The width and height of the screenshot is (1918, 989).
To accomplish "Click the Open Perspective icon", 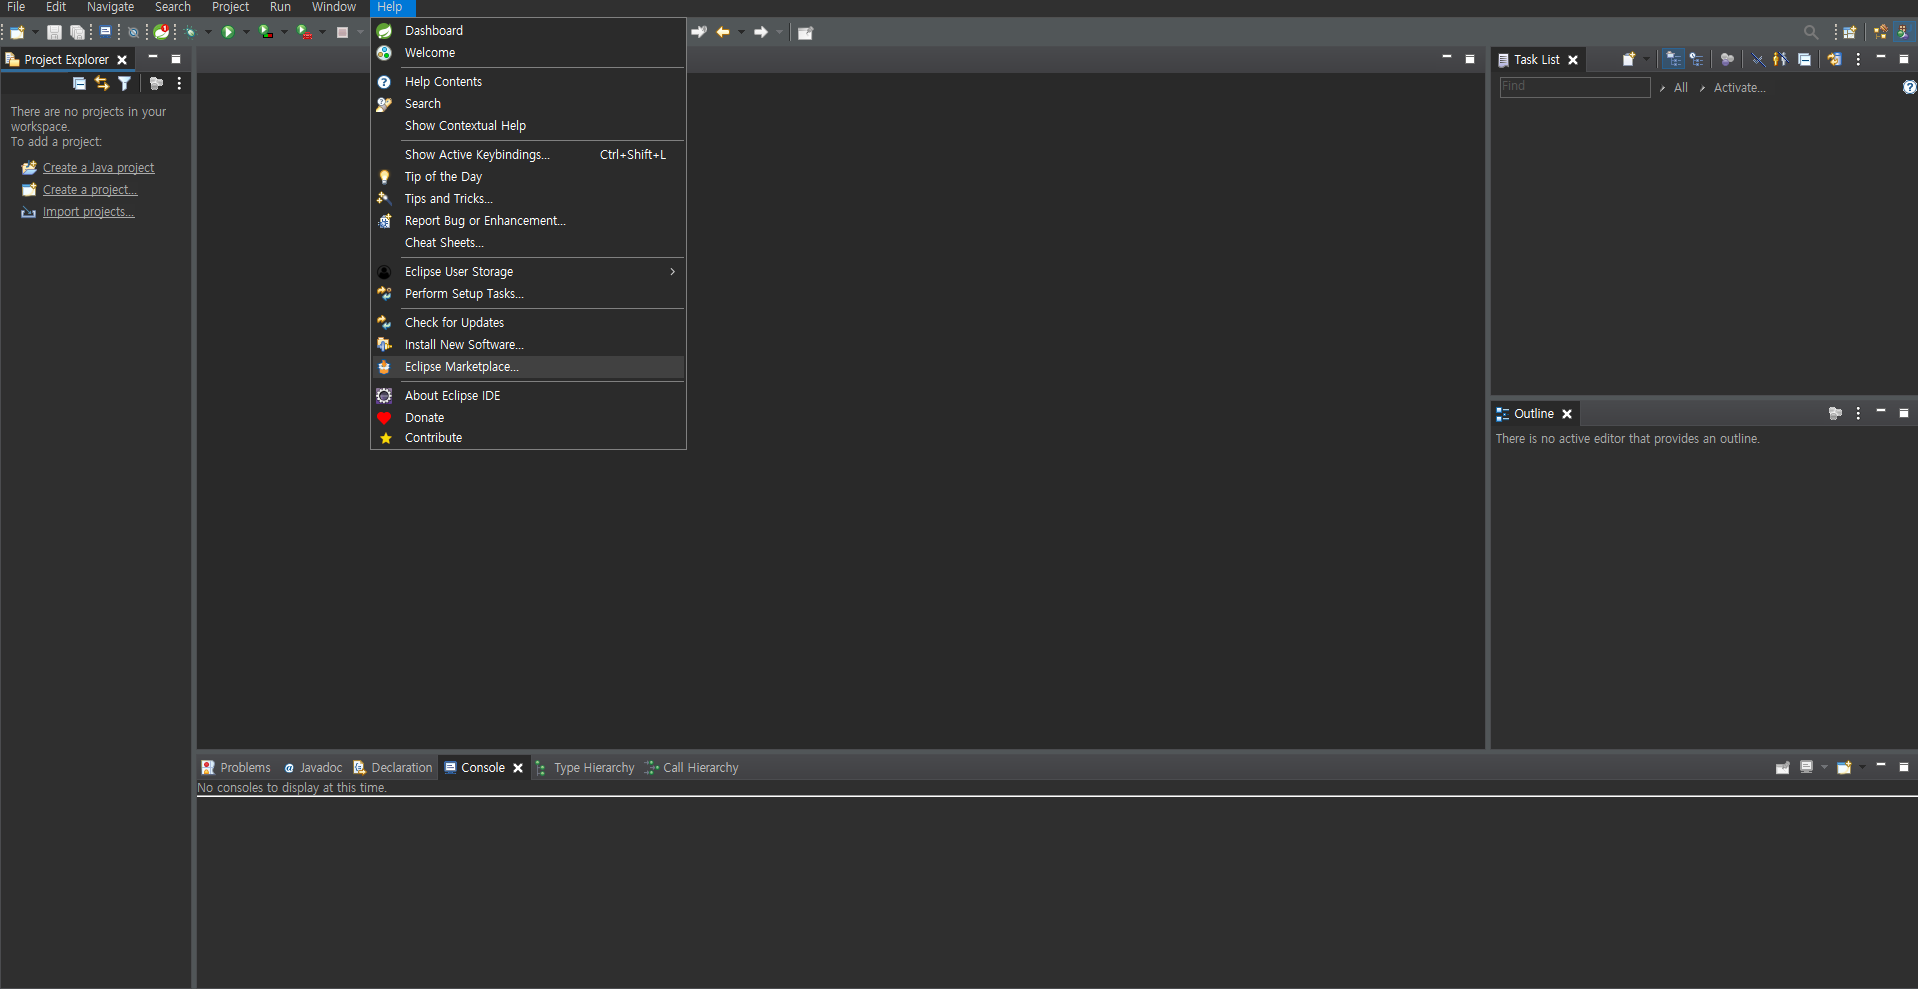I will [1850, 32].
